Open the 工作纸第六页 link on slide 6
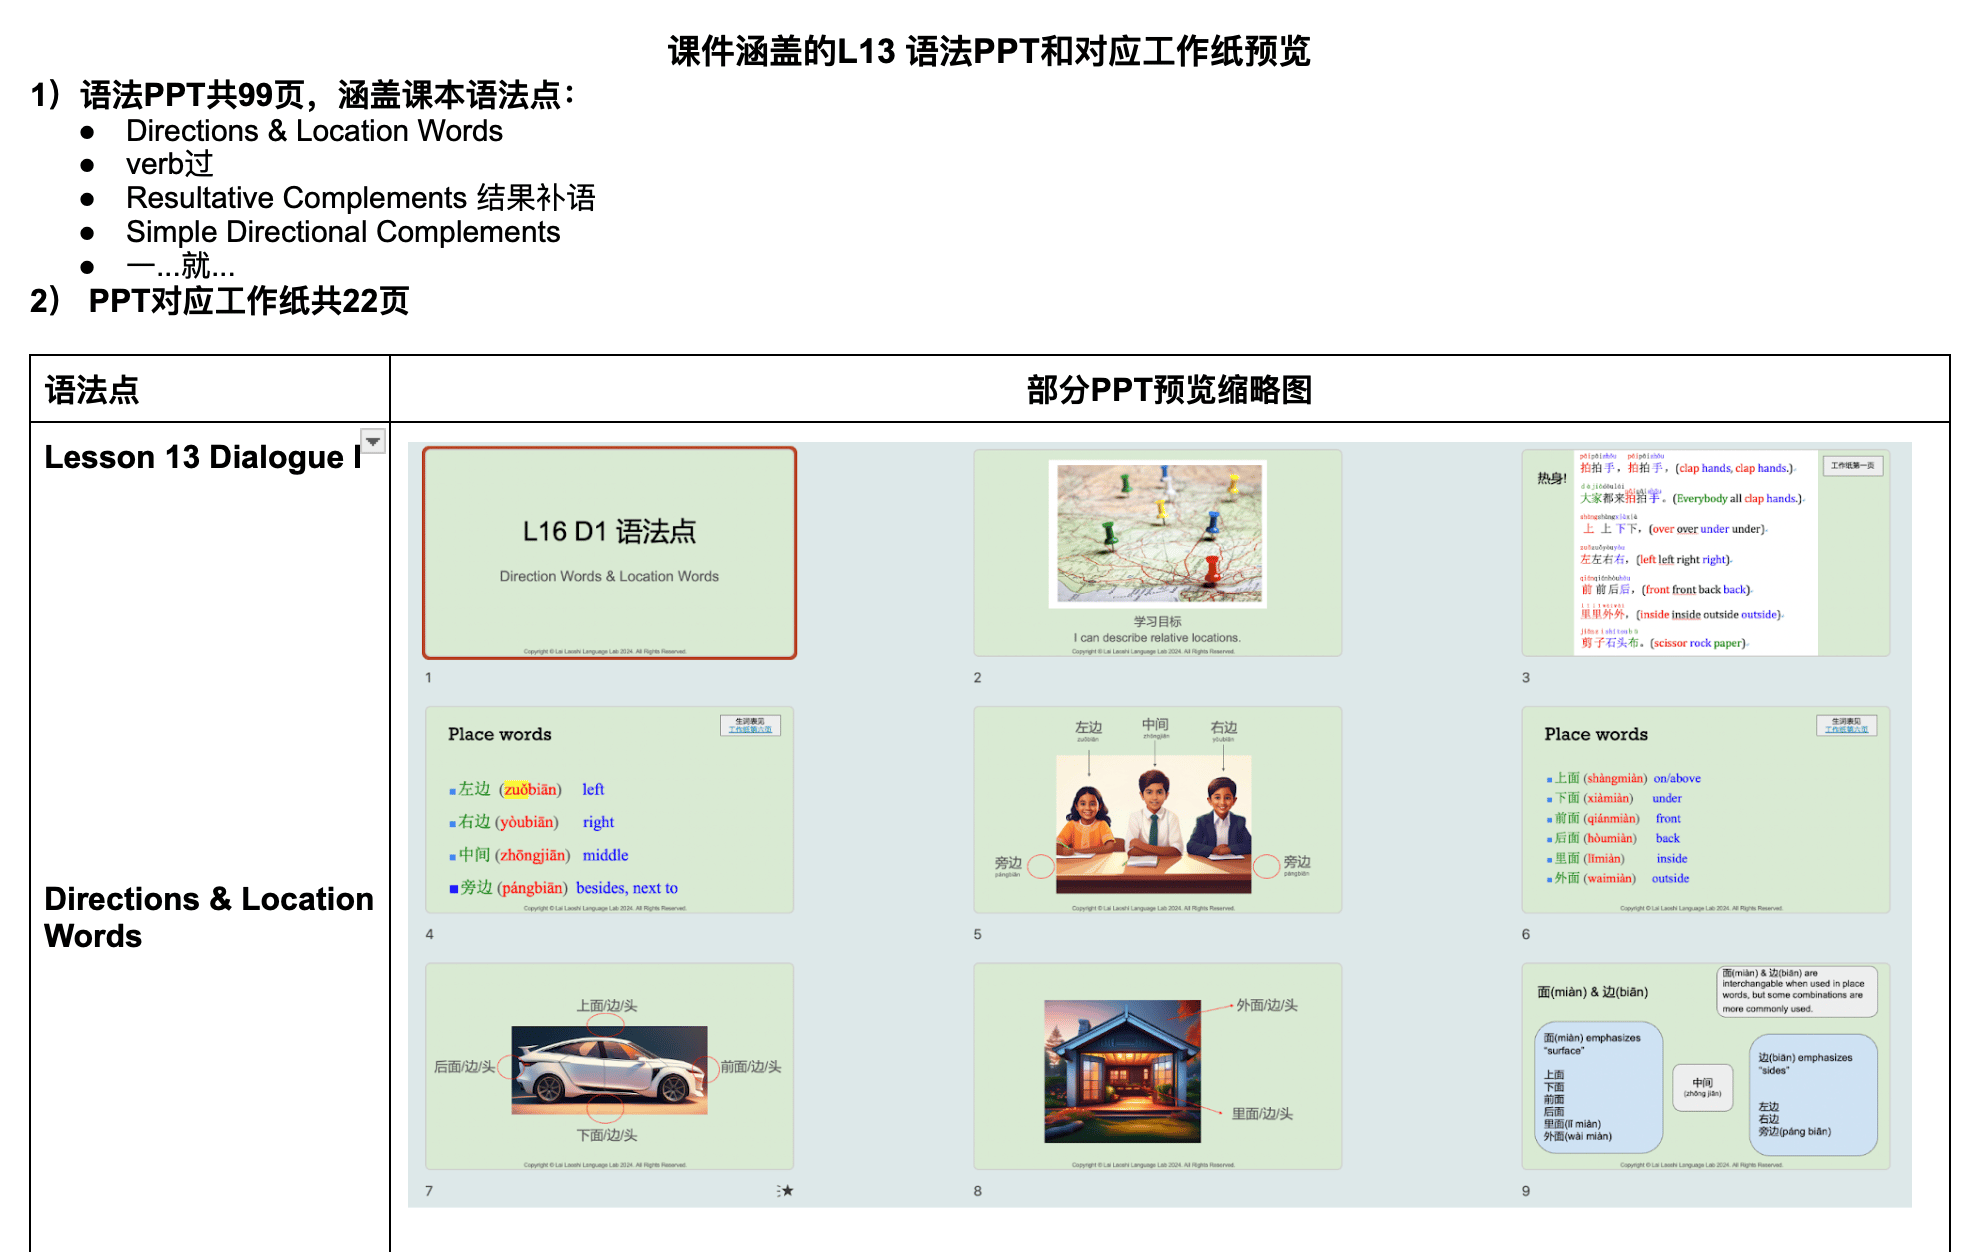The width and height of the screenshot is (1976, 1252). tap(1849, 731)
